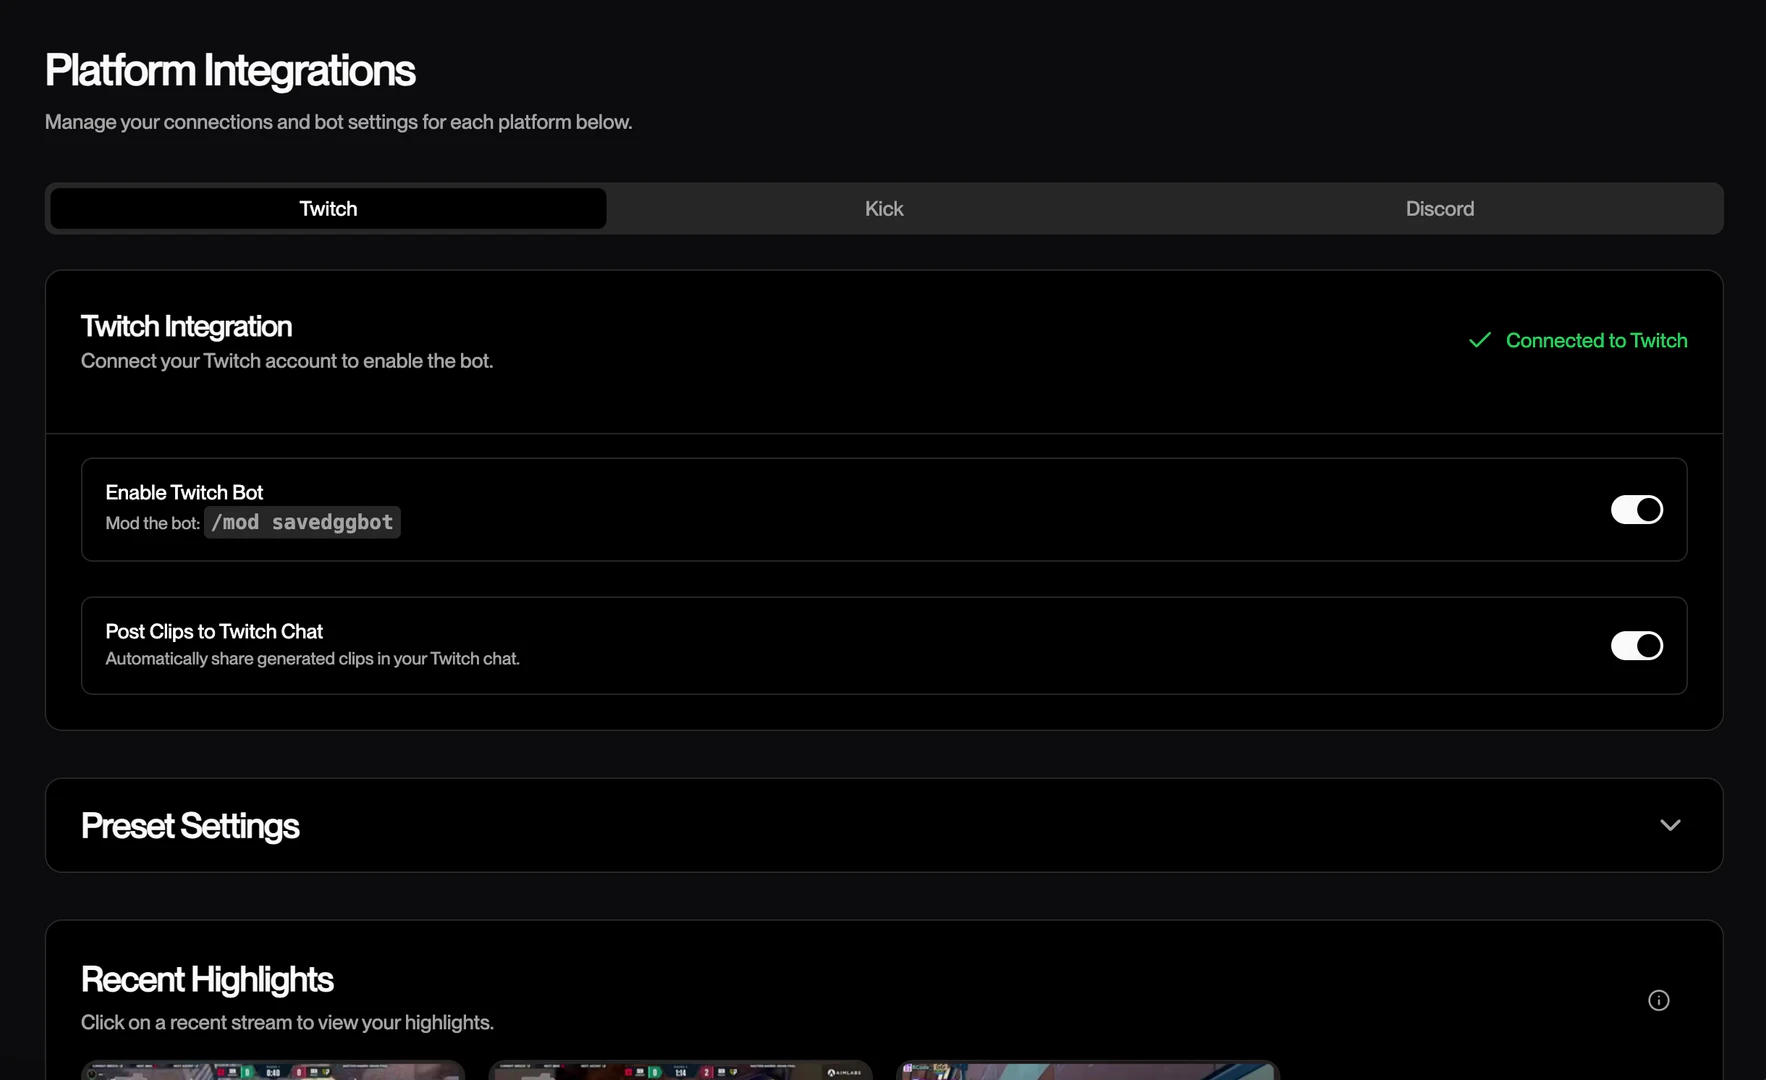1766x1080 pixels.
Task: Click the /mod savedggbot command snippet
Action: coord(302,522)
